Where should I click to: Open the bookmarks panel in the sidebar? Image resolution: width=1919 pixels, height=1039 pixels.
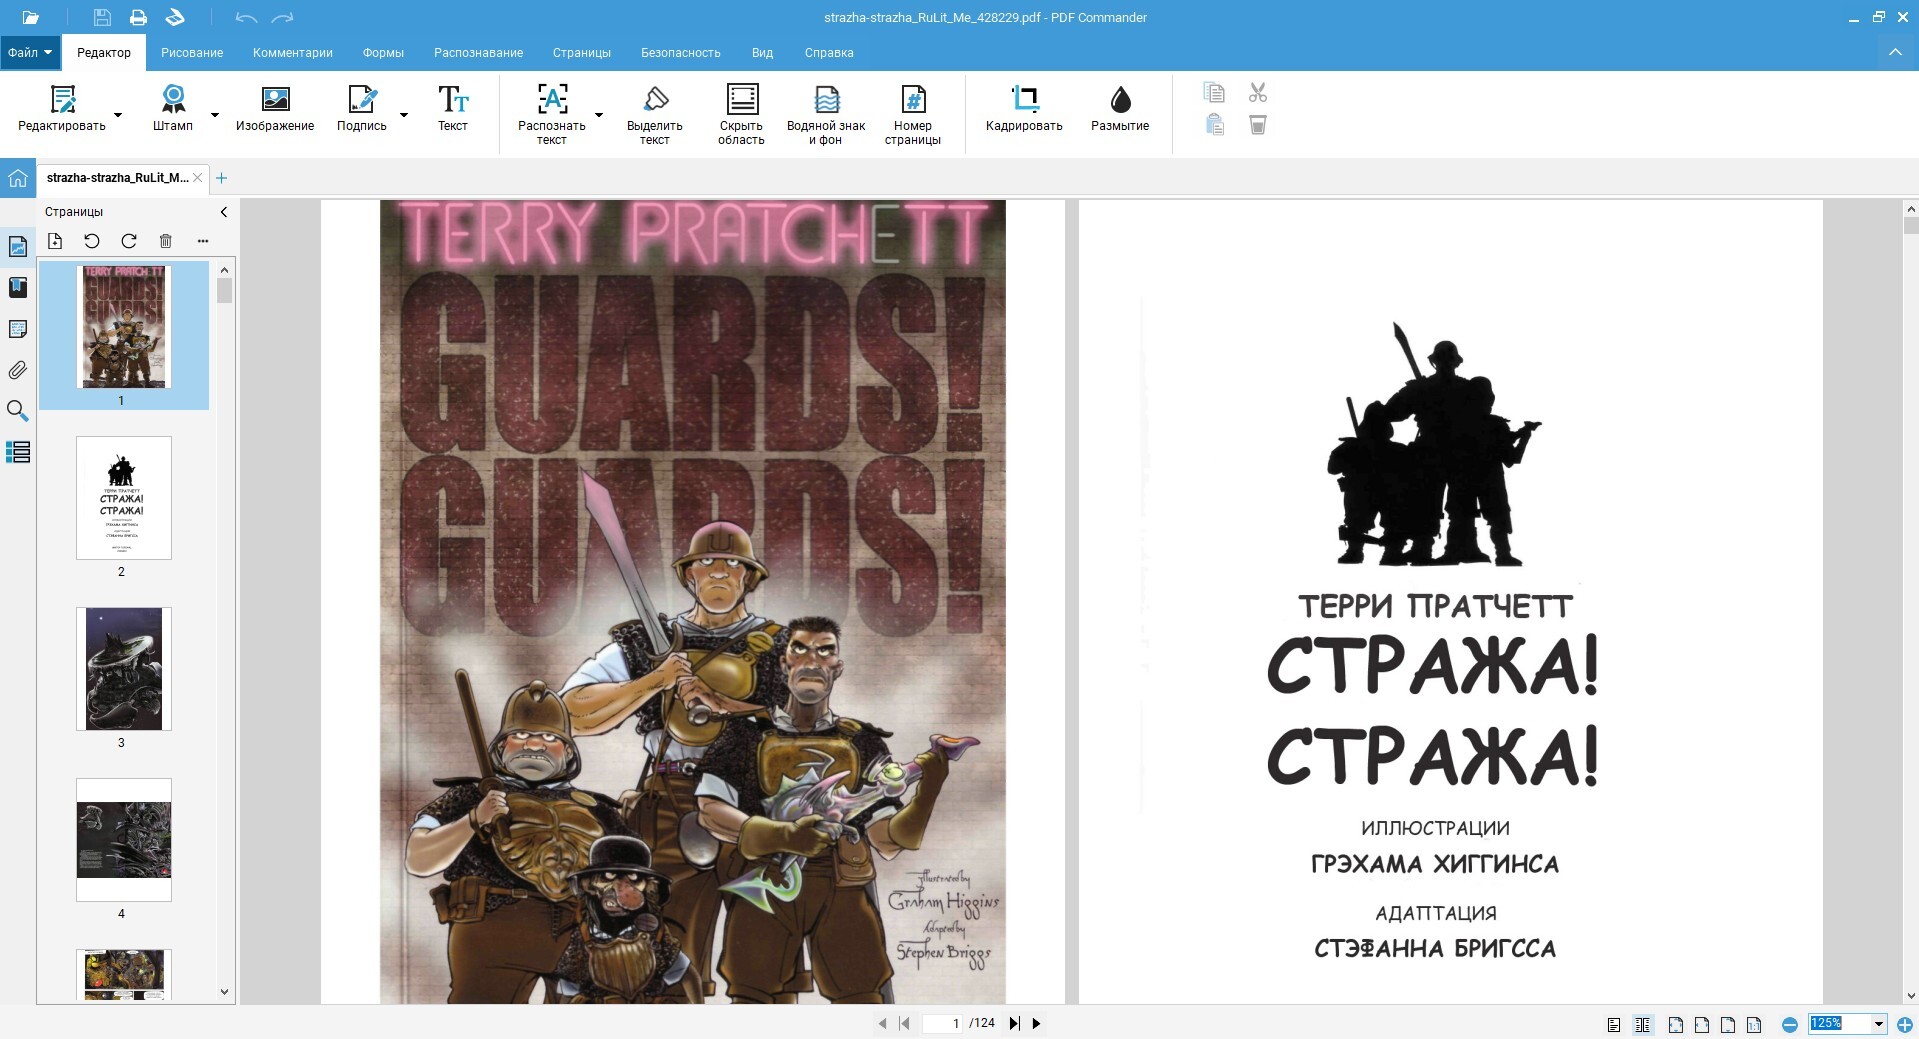coord(18,288)
